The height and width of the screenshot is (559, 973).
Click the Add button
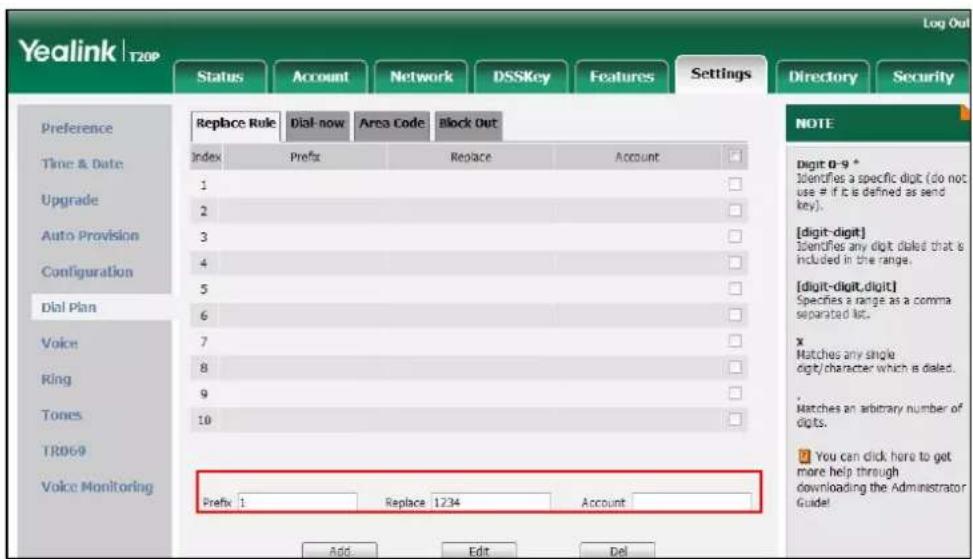click(x=339, y=551)
